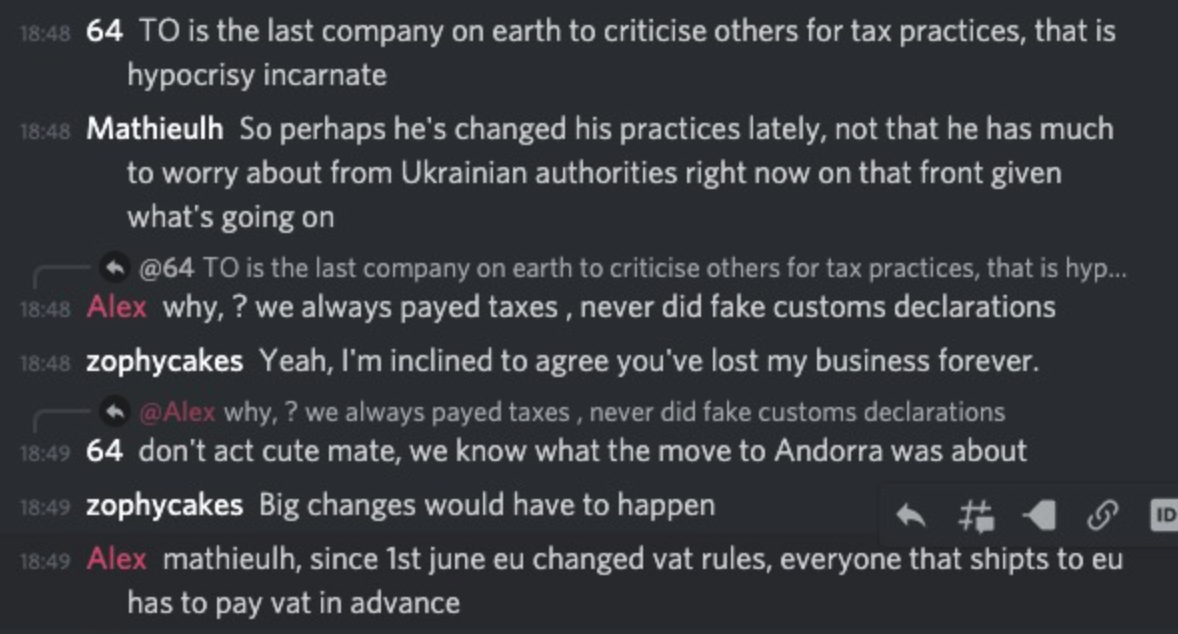Jump to the quoted text following the @Alex mention

click(612, 412)
